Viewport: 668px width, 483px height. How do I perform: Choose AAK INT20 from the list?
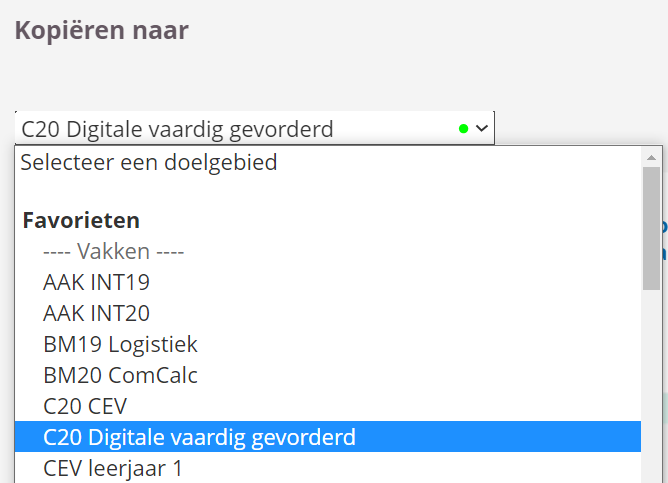96,313
